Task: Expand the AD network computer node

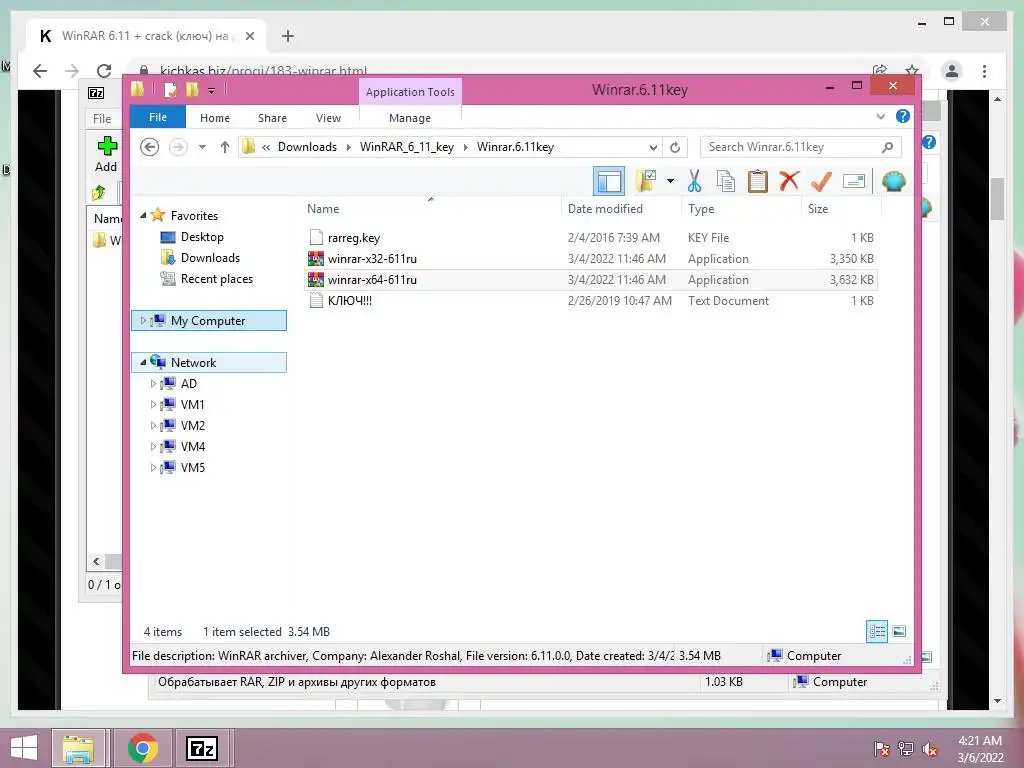Action: pos(153,383)
